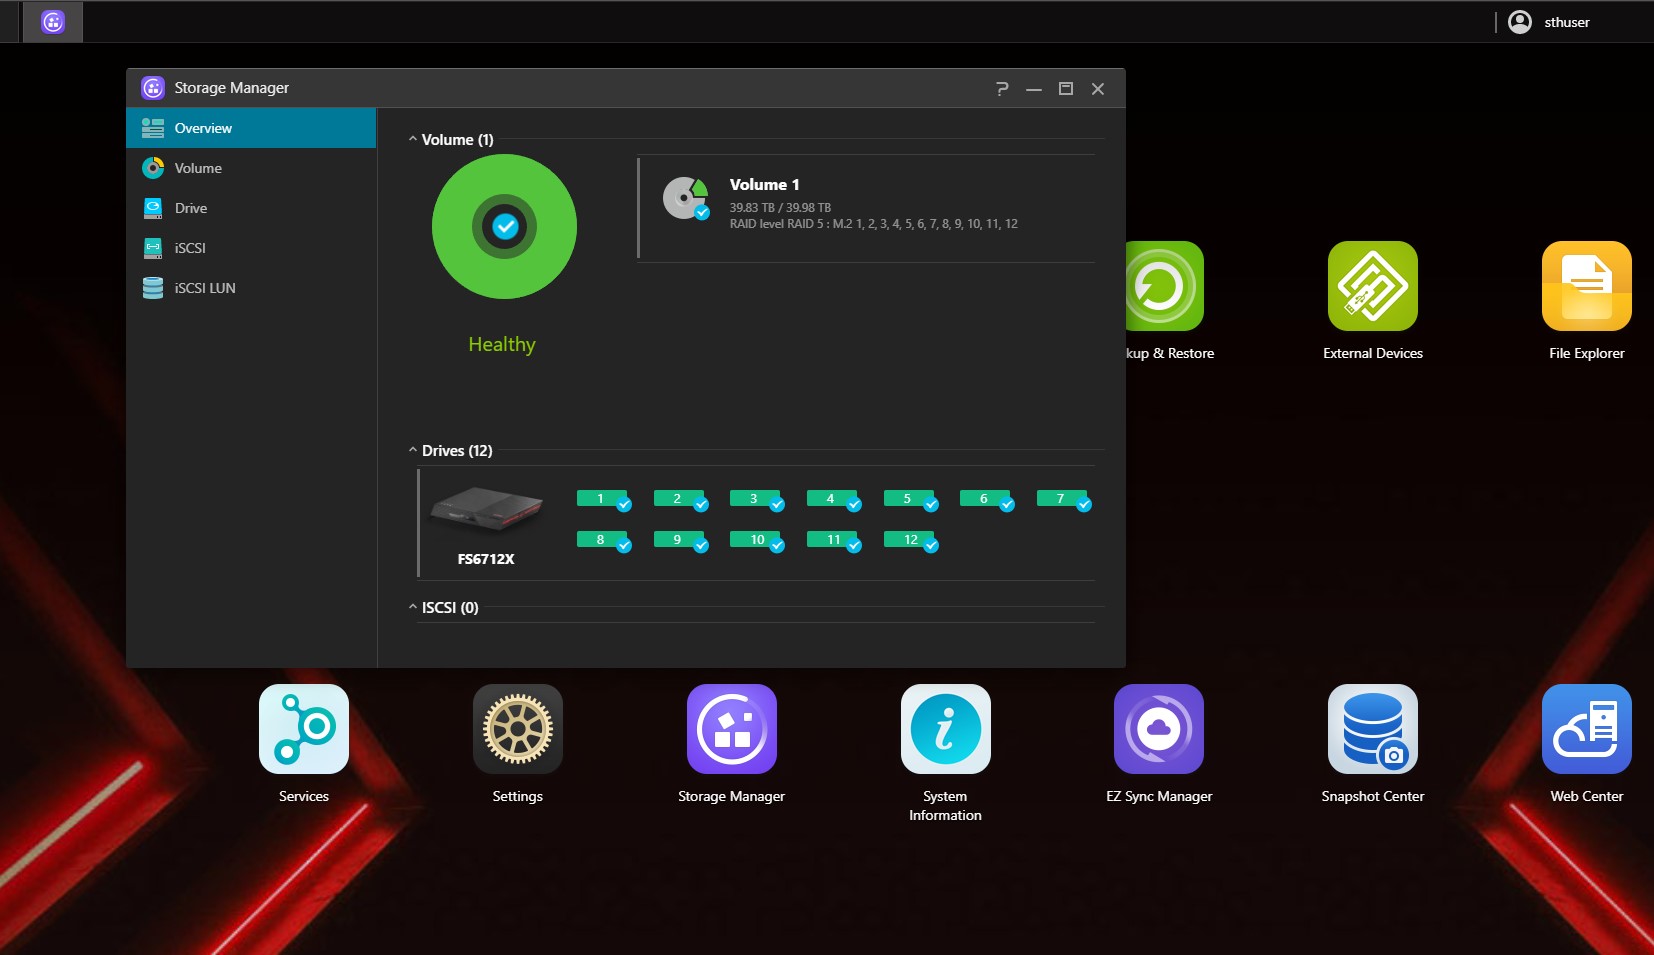1654x955 pixels.
Task: Open EZ Sync Manager app icon
Action: coord(1159,729)
